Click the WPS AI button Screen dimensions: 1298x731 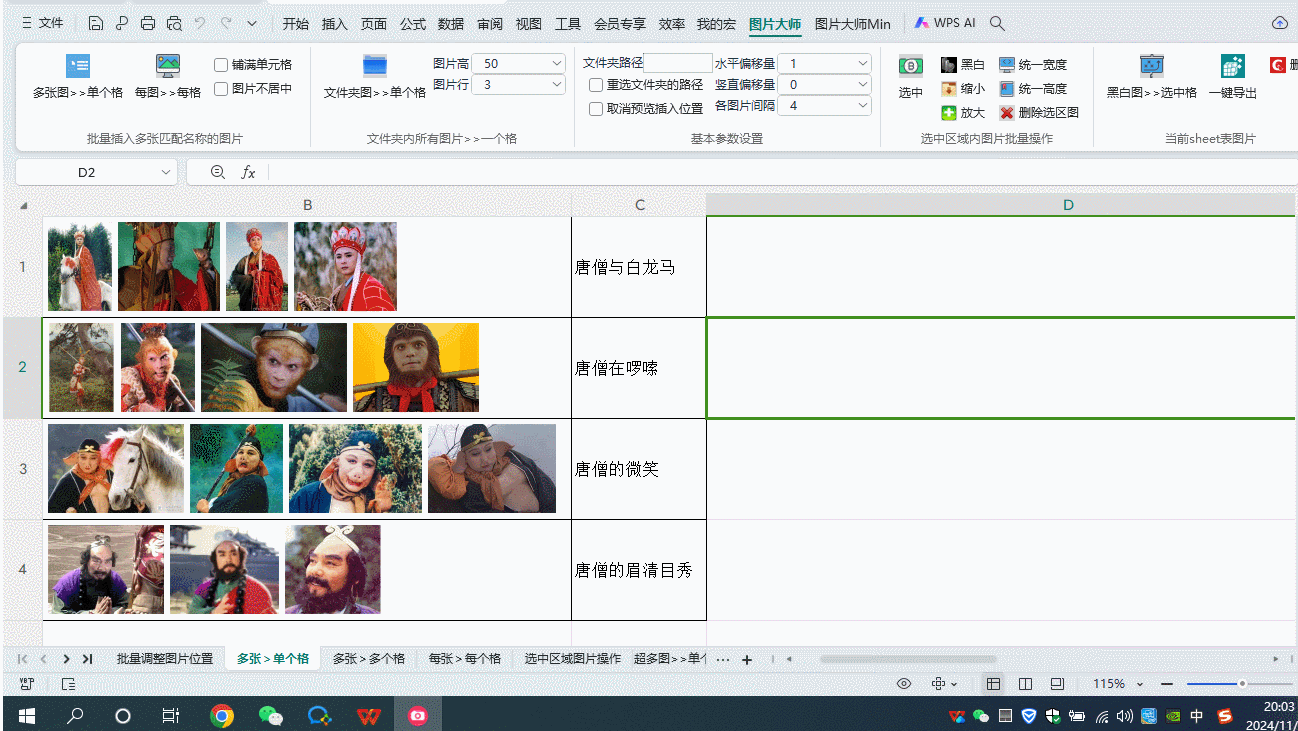pos(945,23)
